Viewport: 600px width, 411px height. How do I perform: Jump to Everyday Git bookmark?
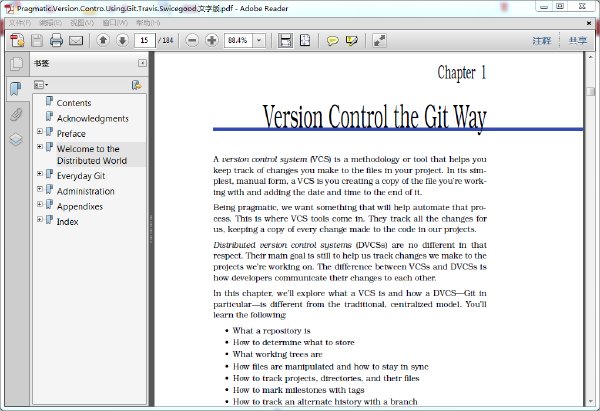coord(81,176)
